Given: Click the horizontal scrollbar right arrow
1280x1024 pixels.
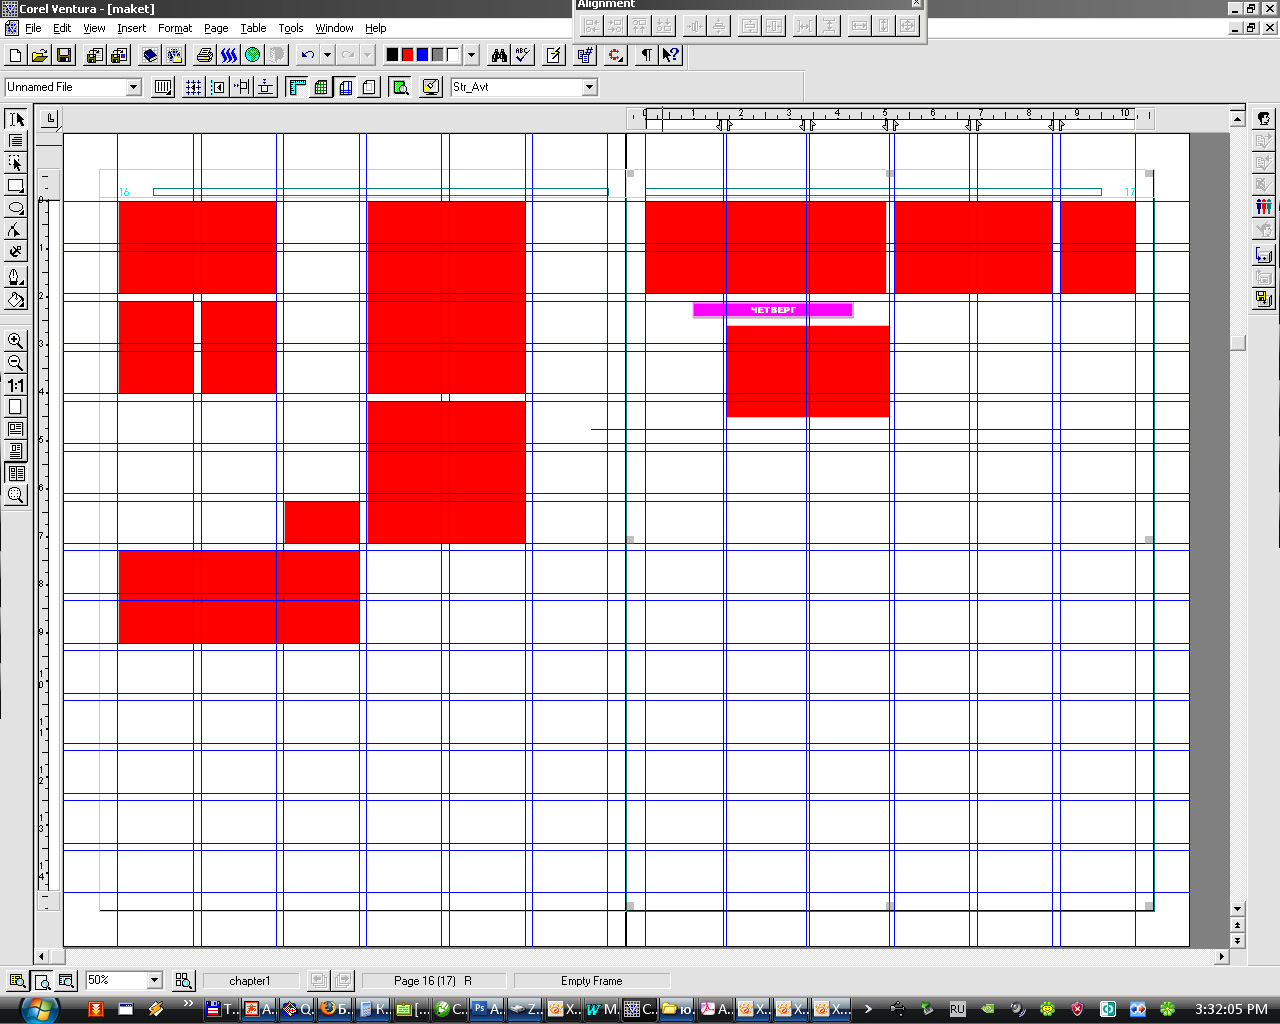Looking at the screenshot, I should [1221, 957].
